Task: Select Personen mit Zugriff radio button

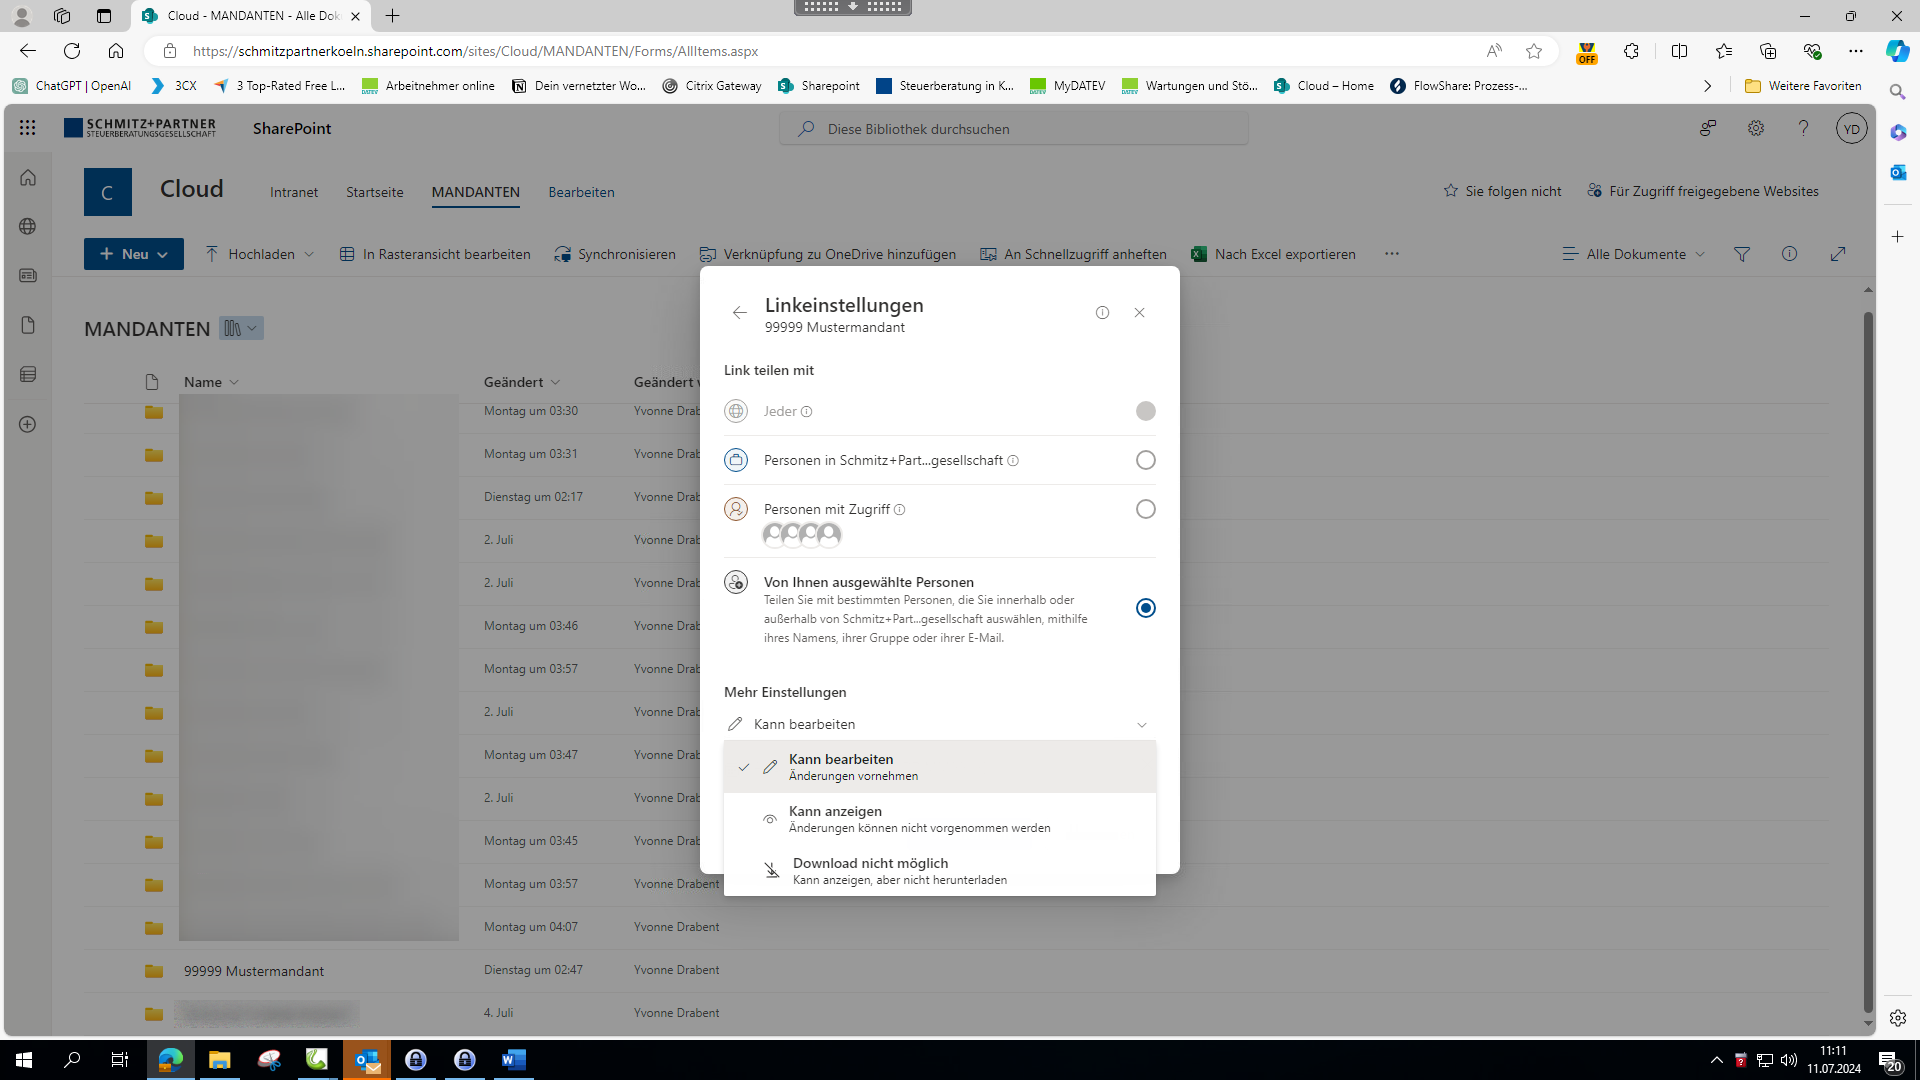Action: coord(1146,509)
